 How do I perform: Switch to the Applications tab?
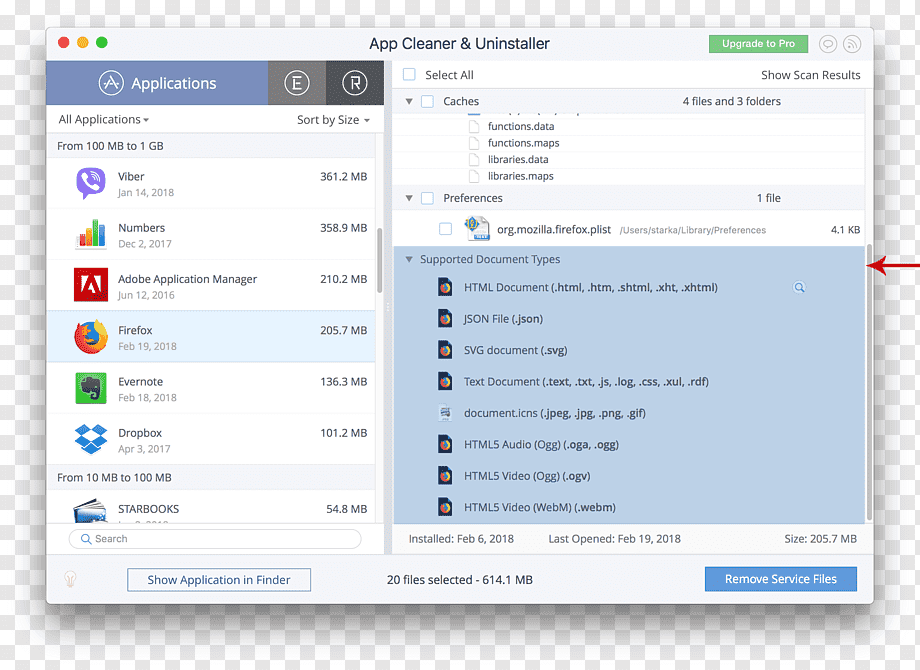tap(157, 83)
